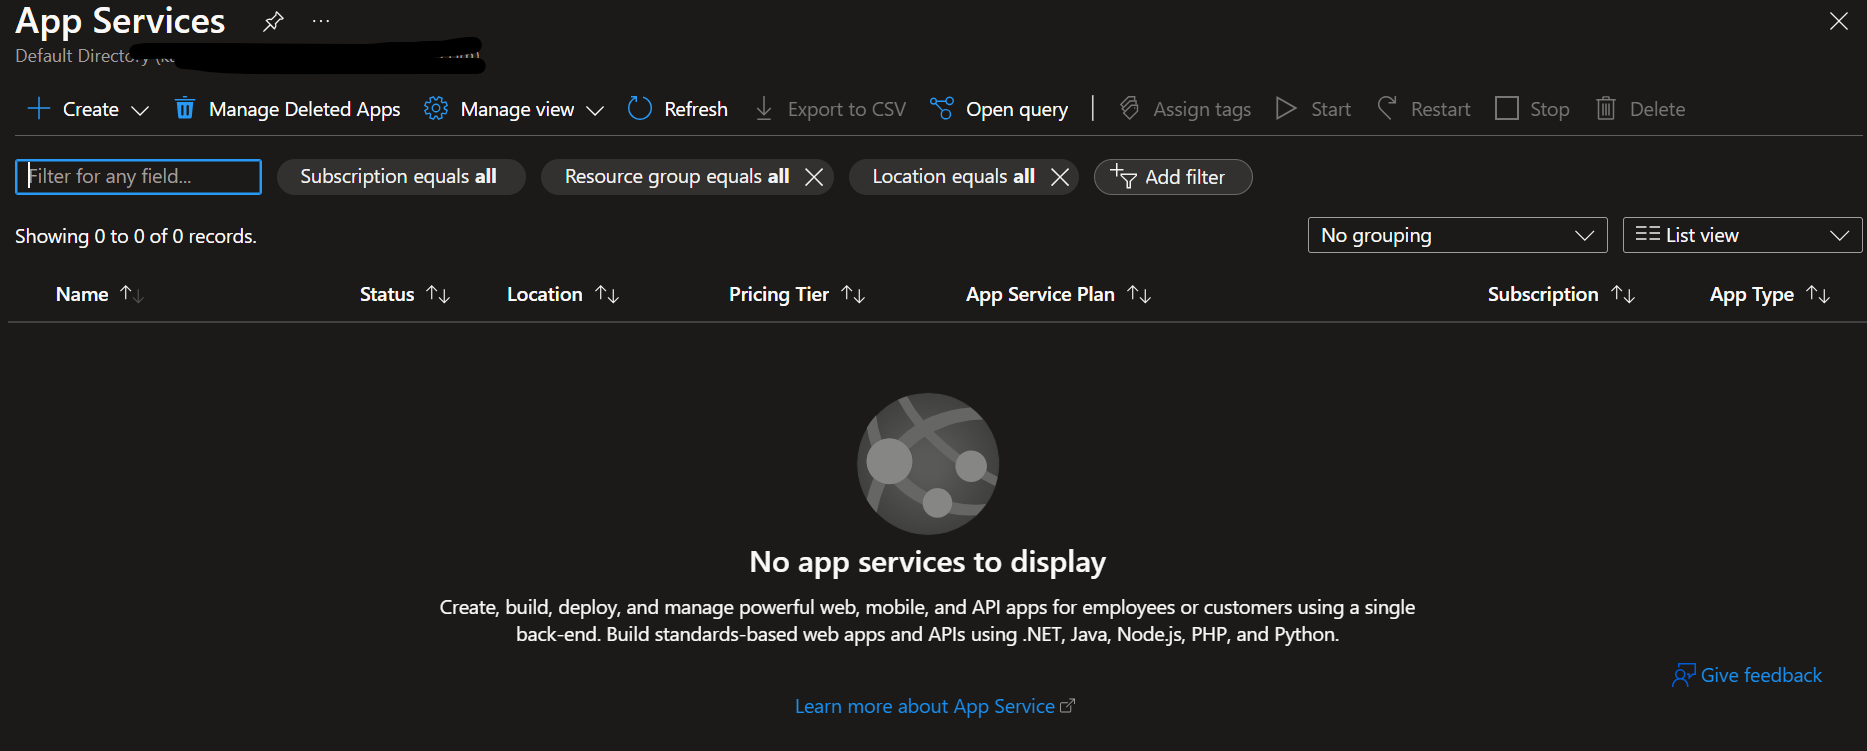Viewport: 1867px width, 751px height.
Task: Refresh the app services list
Action: pyautogui.click(x=678, y=109)
